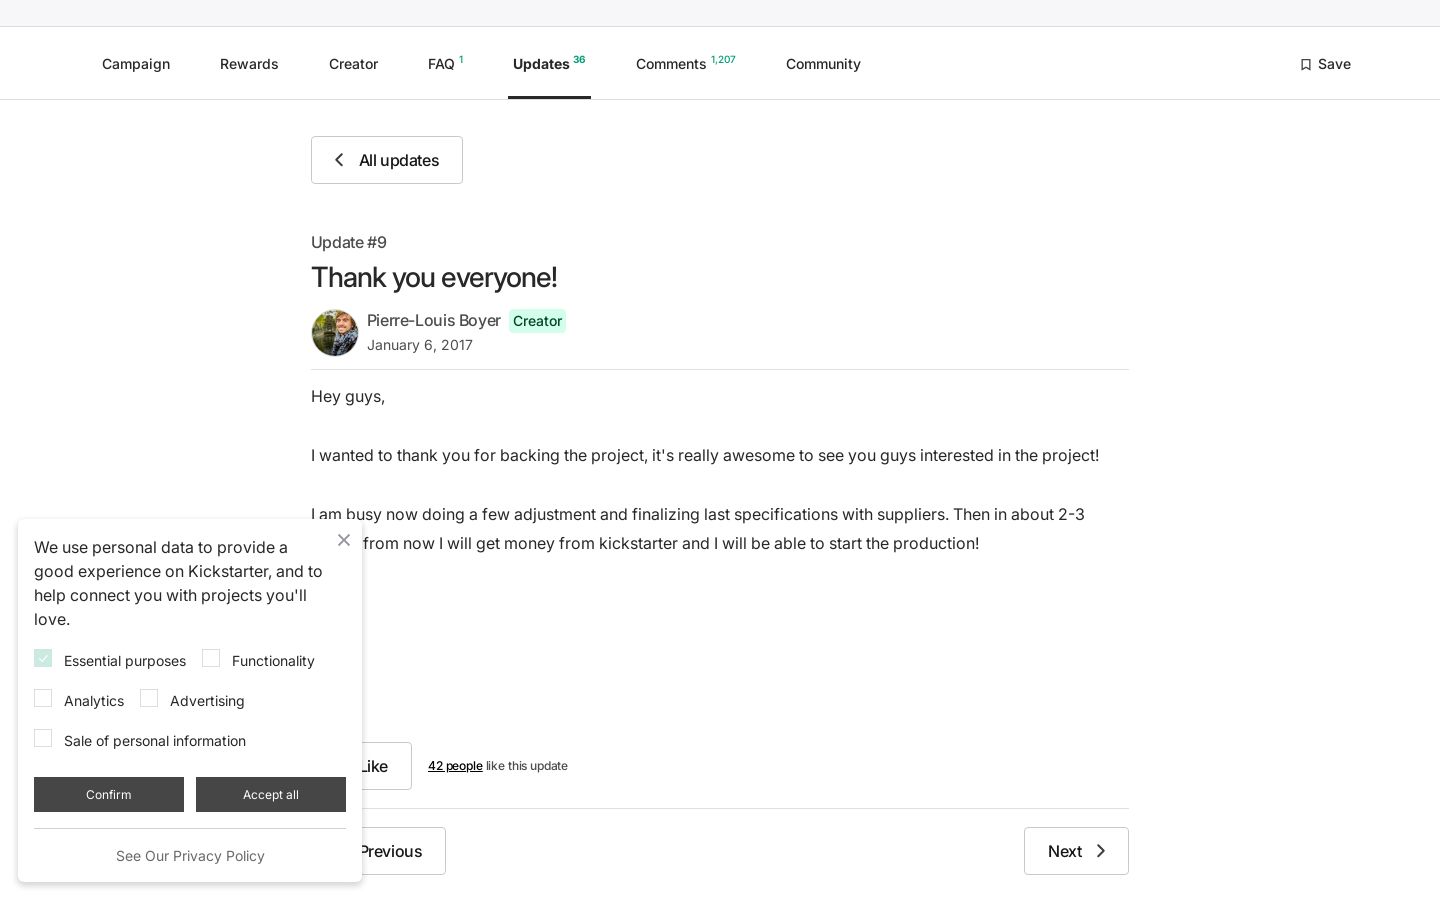Image resolution: width=1440 pixels, height=900 pixels.
Task: Click the bookmark Save icon
Action: tap(1305, 64)
